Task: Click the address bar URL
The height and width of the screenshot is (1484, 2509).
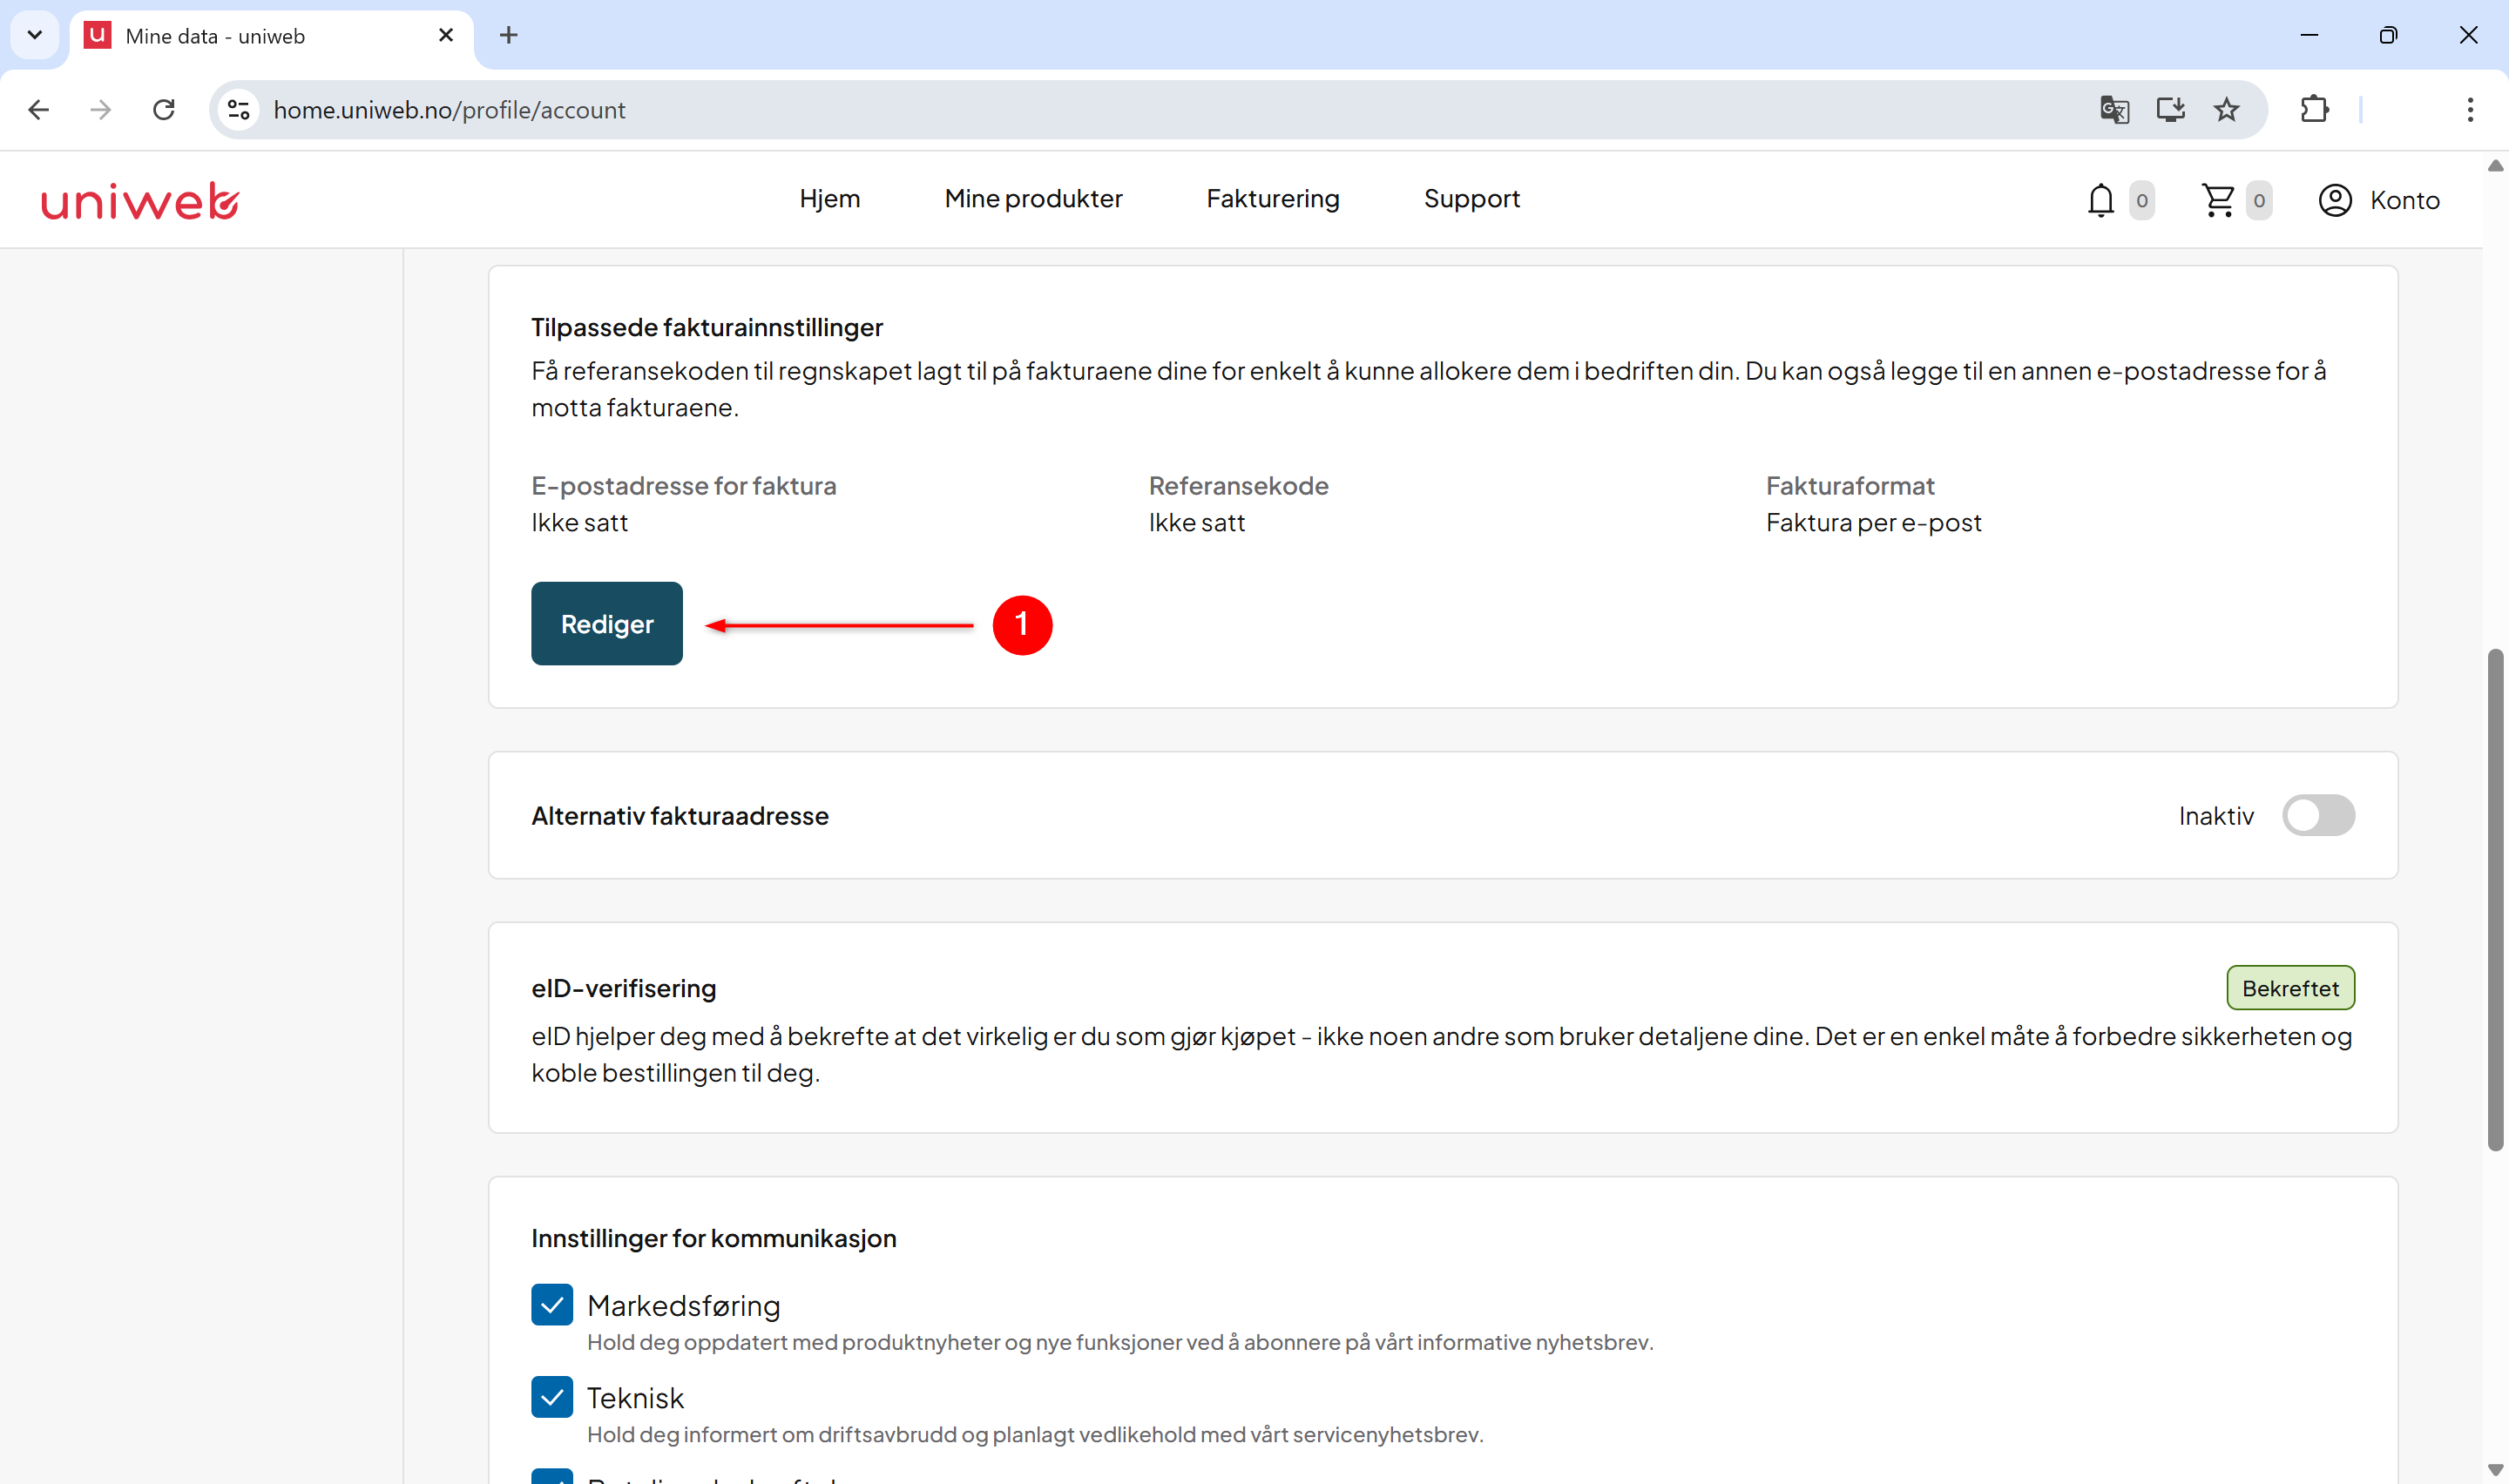Action: pos(450,110)
